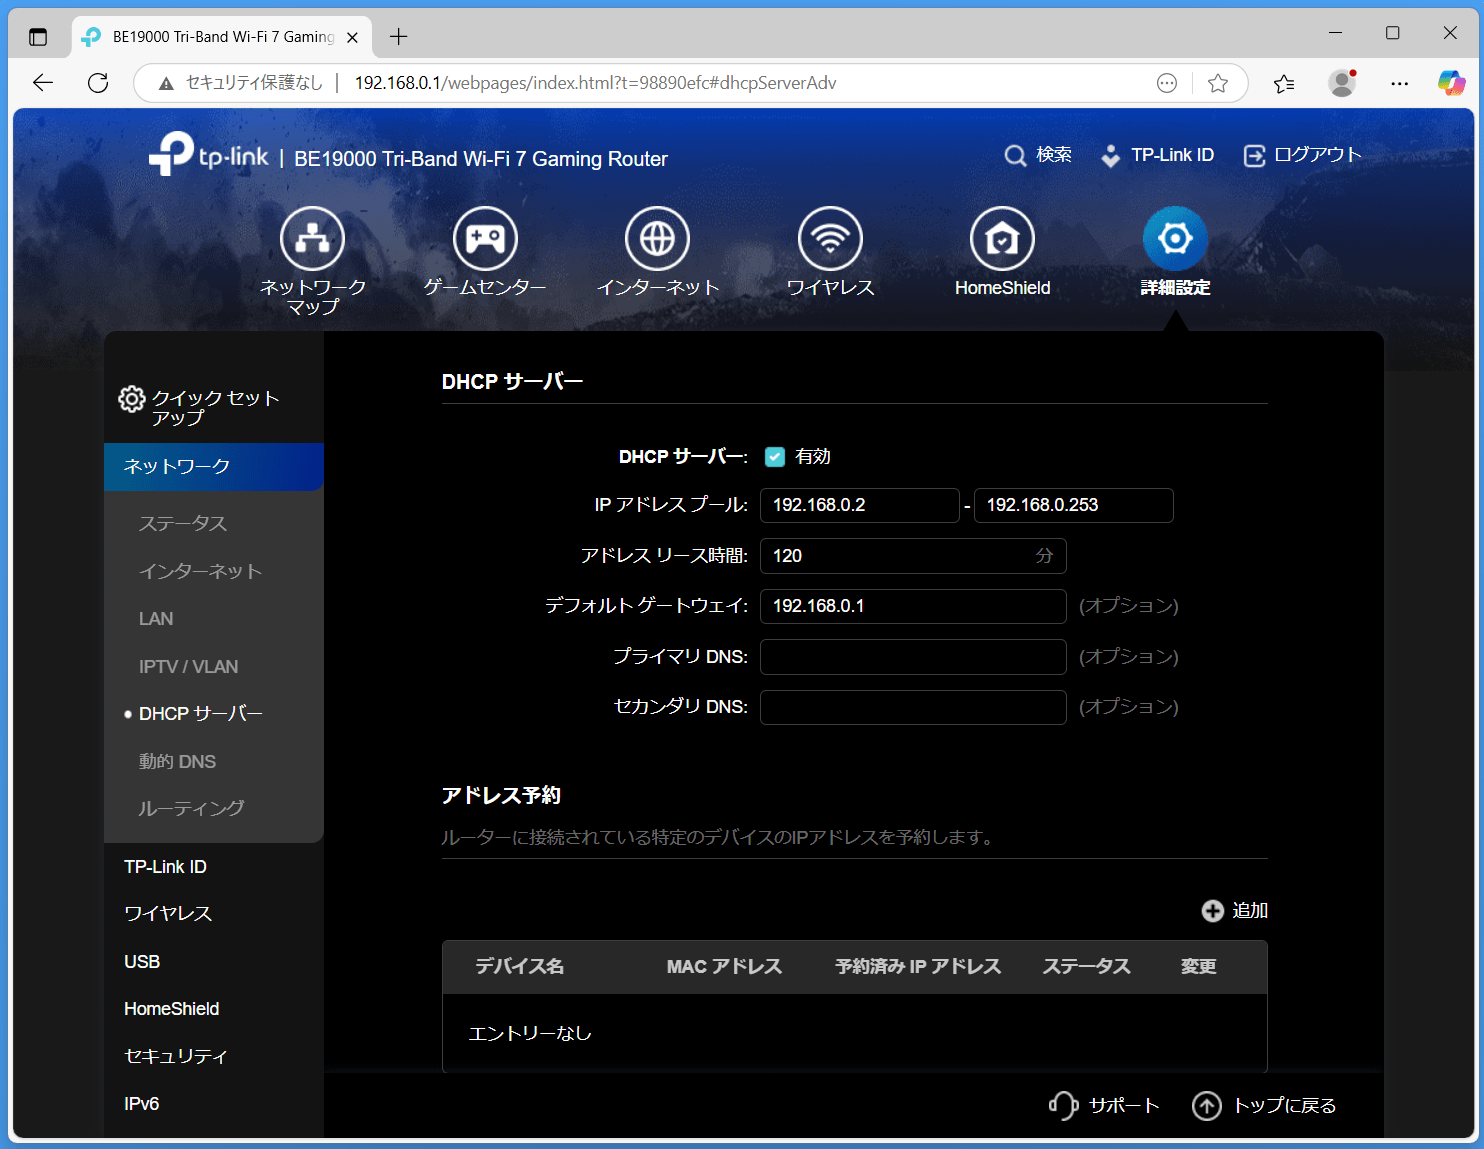Screen dimensions: 1484x1149
Task: Open tab actions menu icon
Action: point(38,37)
